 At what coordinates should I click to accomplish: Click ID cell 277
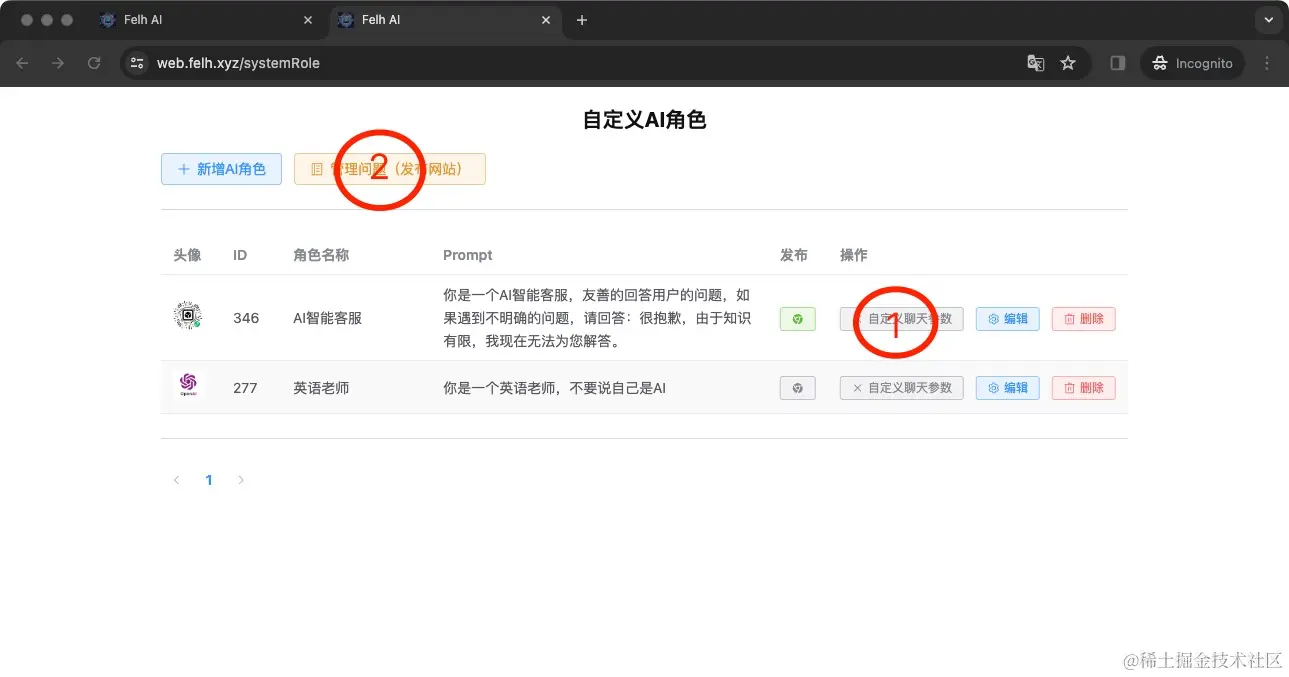(x=245, y=388)
